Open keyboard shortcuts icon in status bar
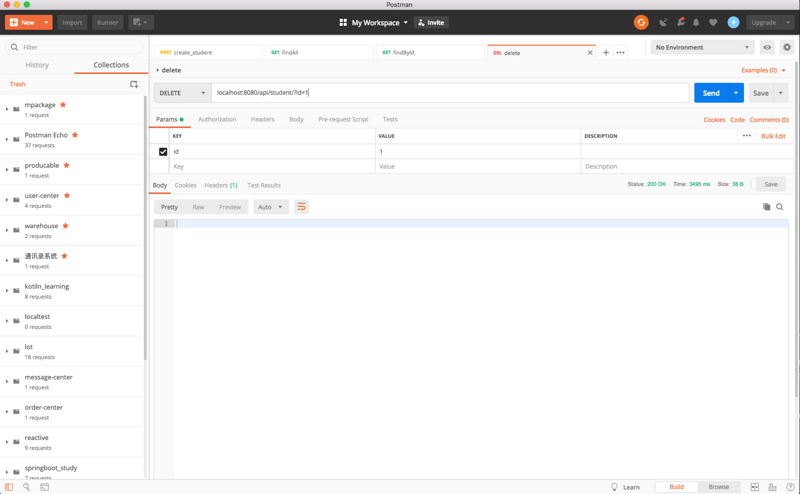The image size is (800, 494). [772, 487]
